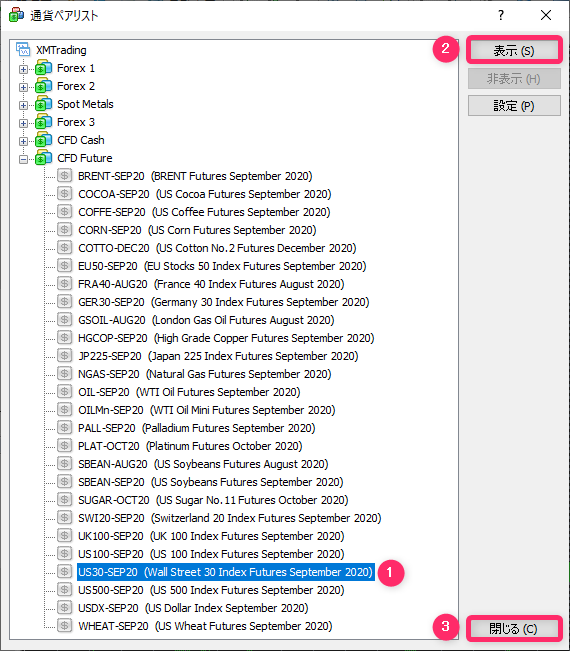The image size is (570, 651).
Task: Select NGAS-SEP20 Natural Gas Futures text
Action: point(205,374)
